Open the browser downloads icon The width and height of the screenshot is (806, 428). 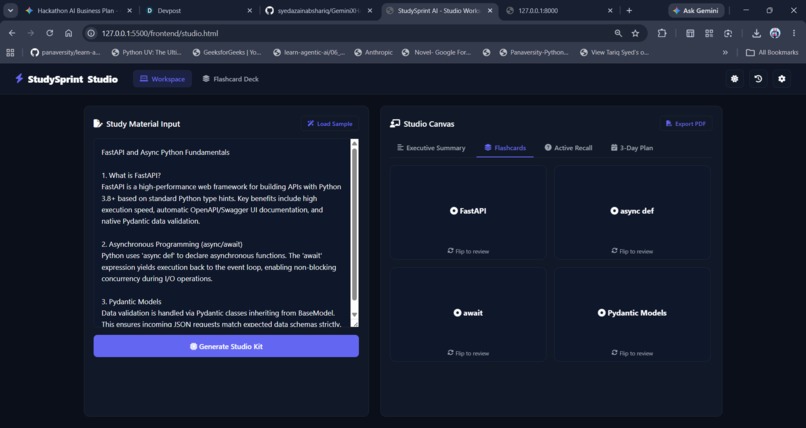pyautogui.click(x=756, y=33)
